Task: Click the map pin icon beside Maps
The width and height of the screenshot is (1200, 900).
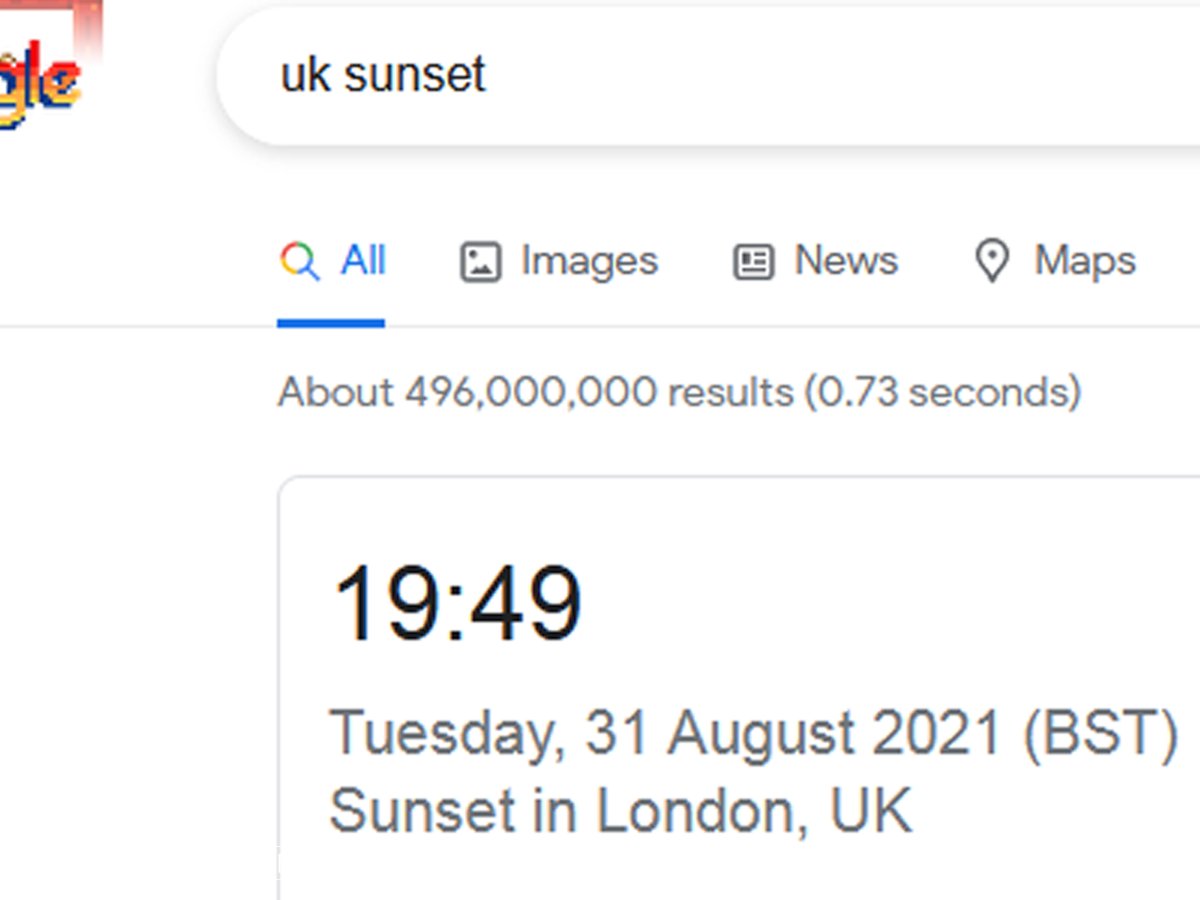Action: pyautogui.click(x=991, y=262)
